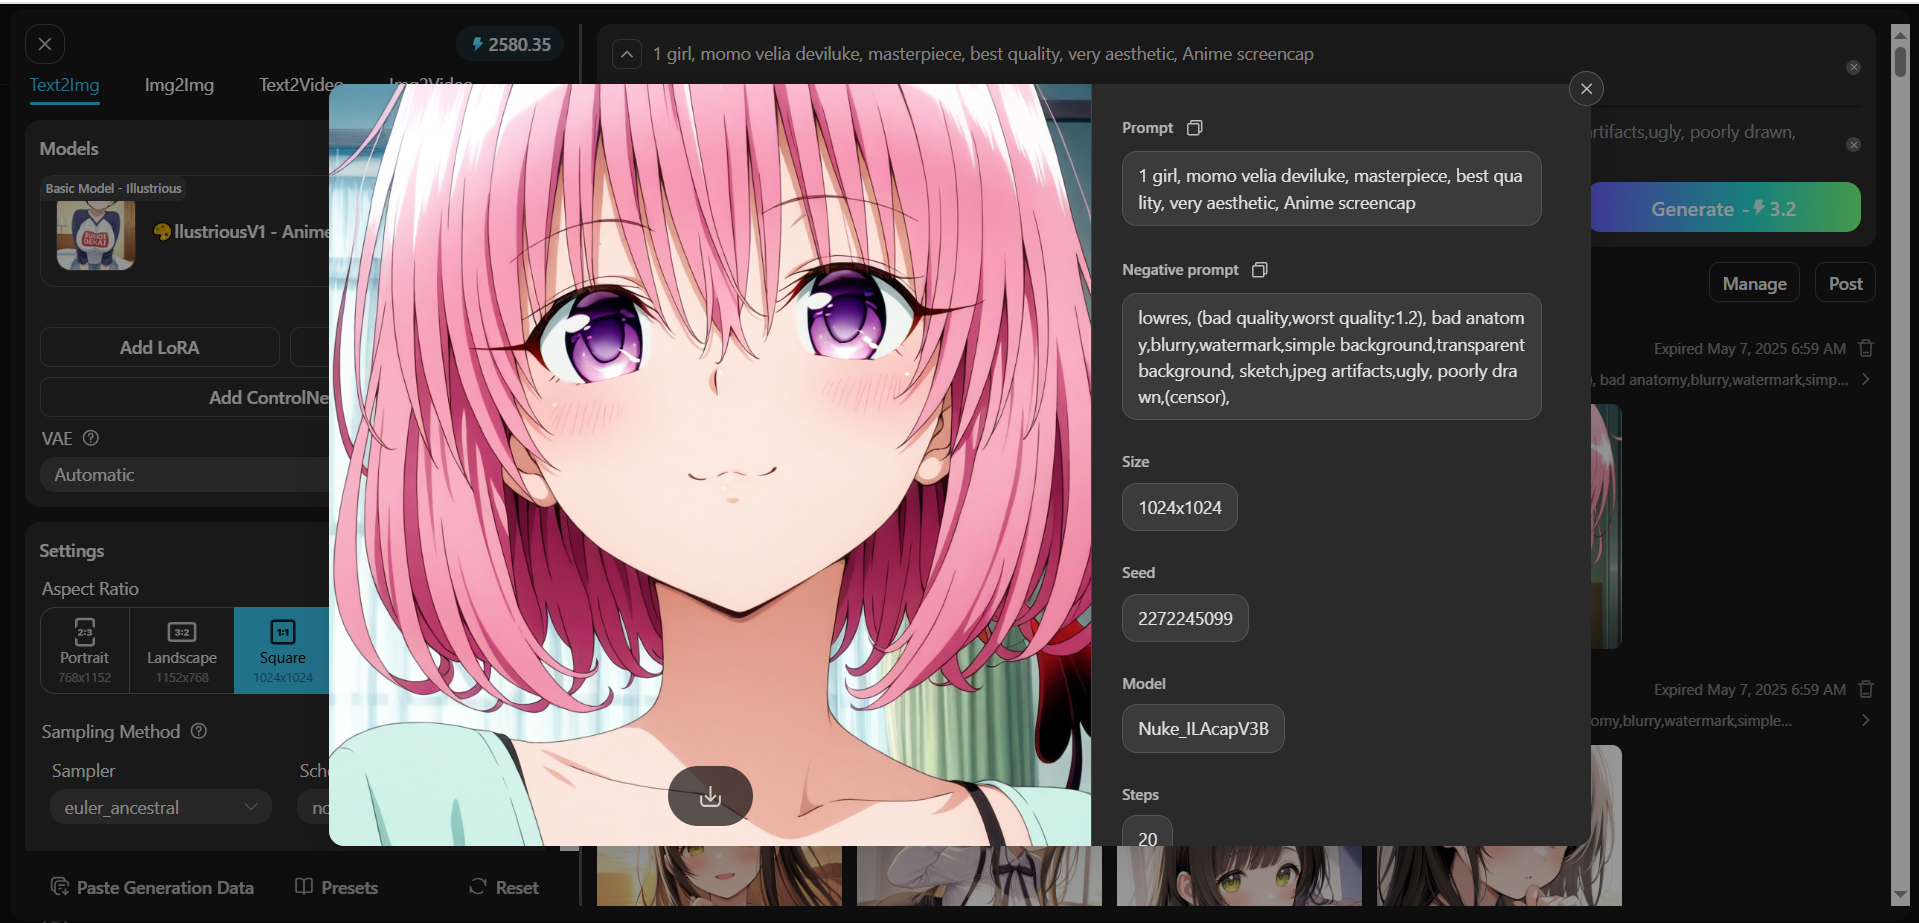
Task: Switch to the Text2Img tab
Action: click(x=65, y=85)
